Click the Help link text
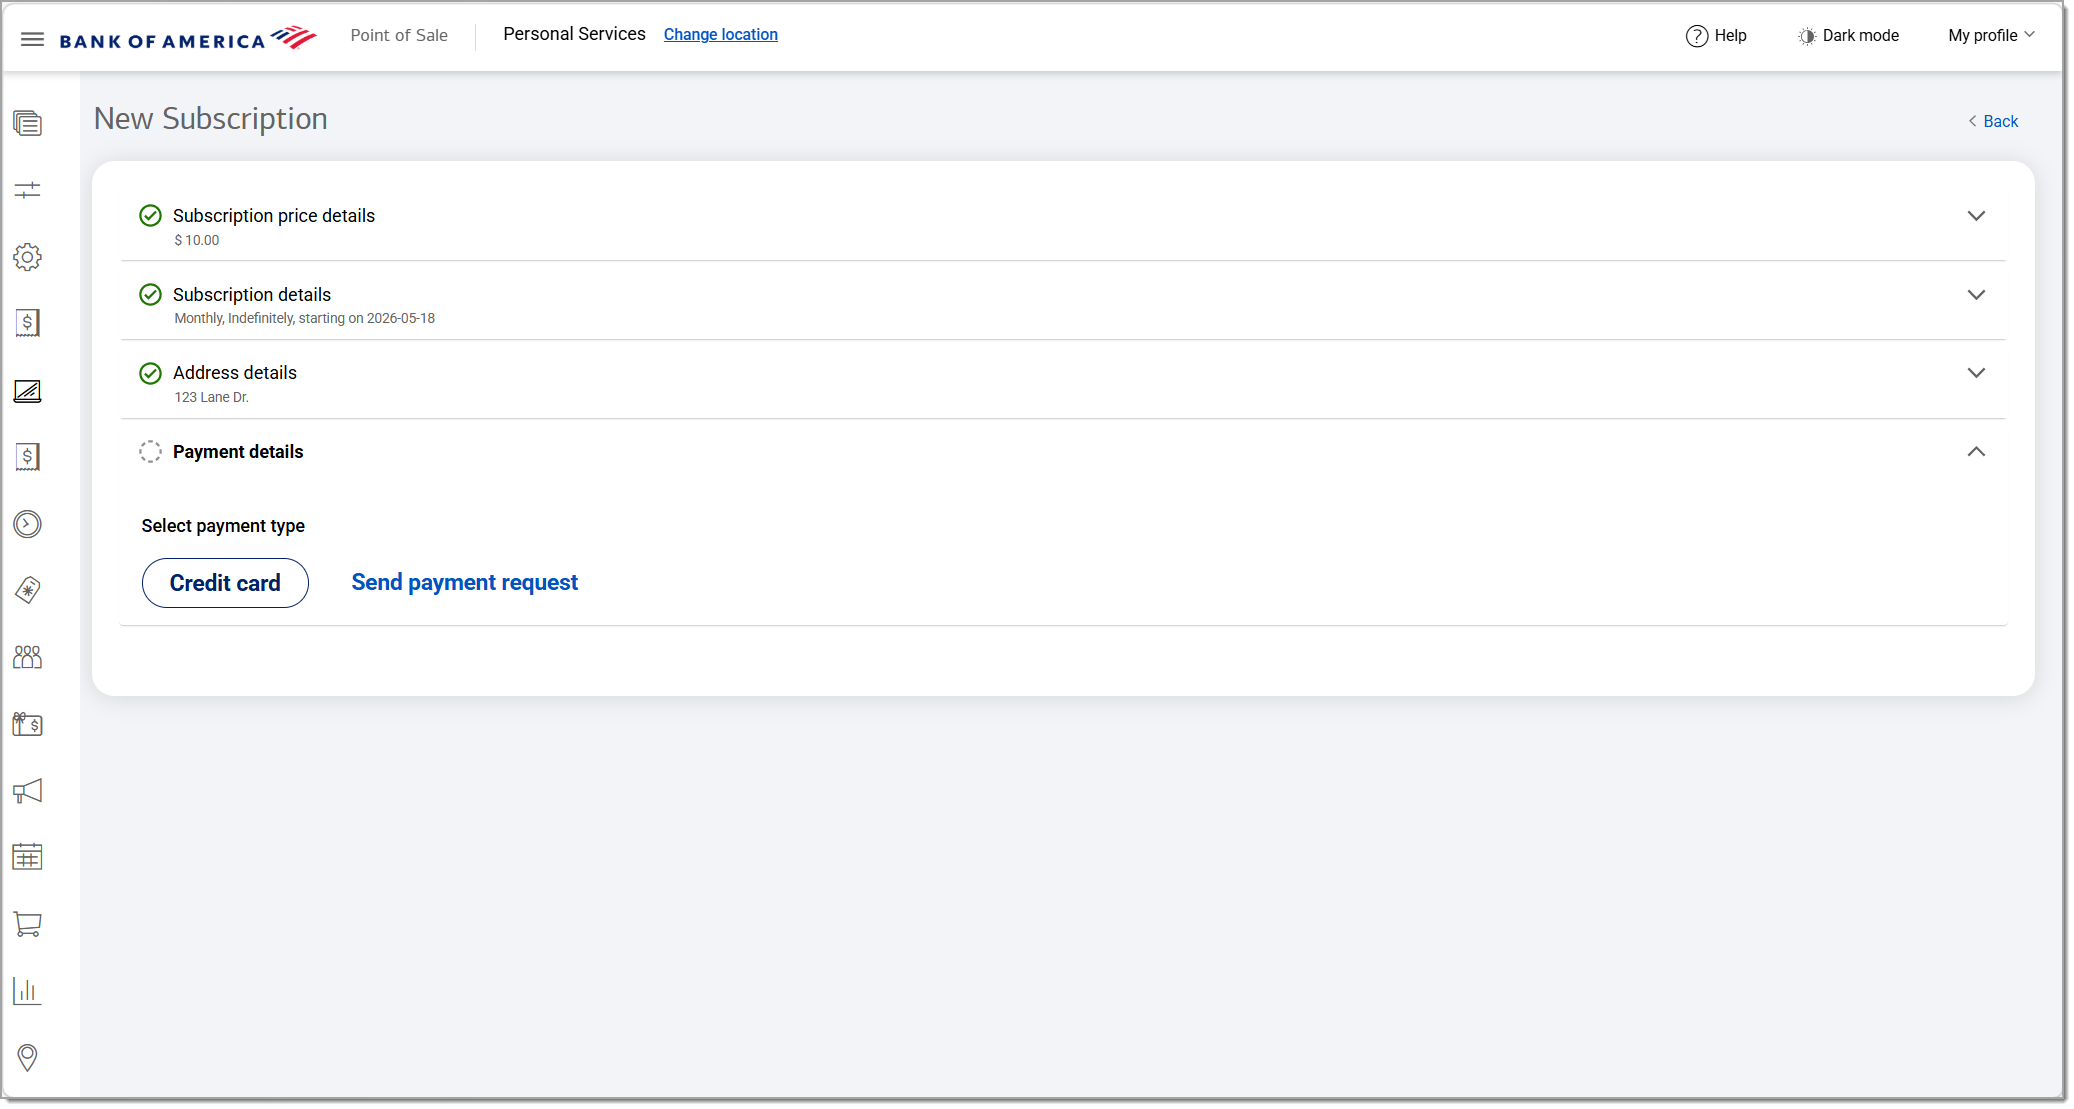 coord(1730,36)
